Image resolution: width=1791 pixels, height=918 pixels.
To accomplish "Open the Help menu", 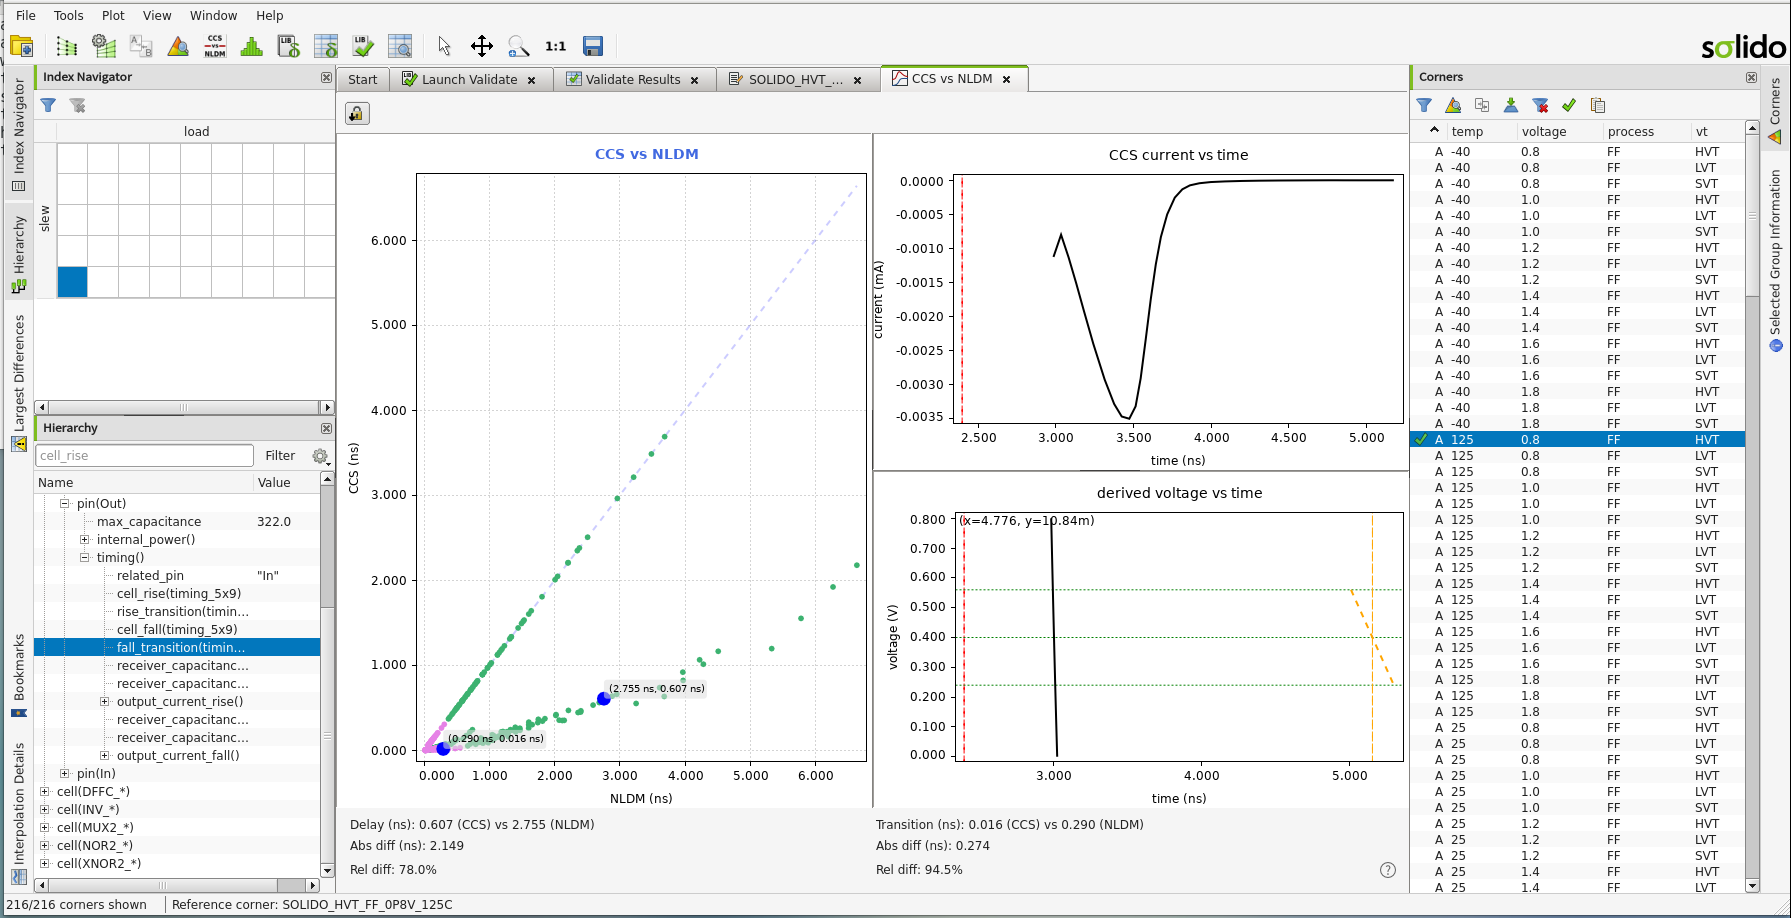I will pos(270,15).
